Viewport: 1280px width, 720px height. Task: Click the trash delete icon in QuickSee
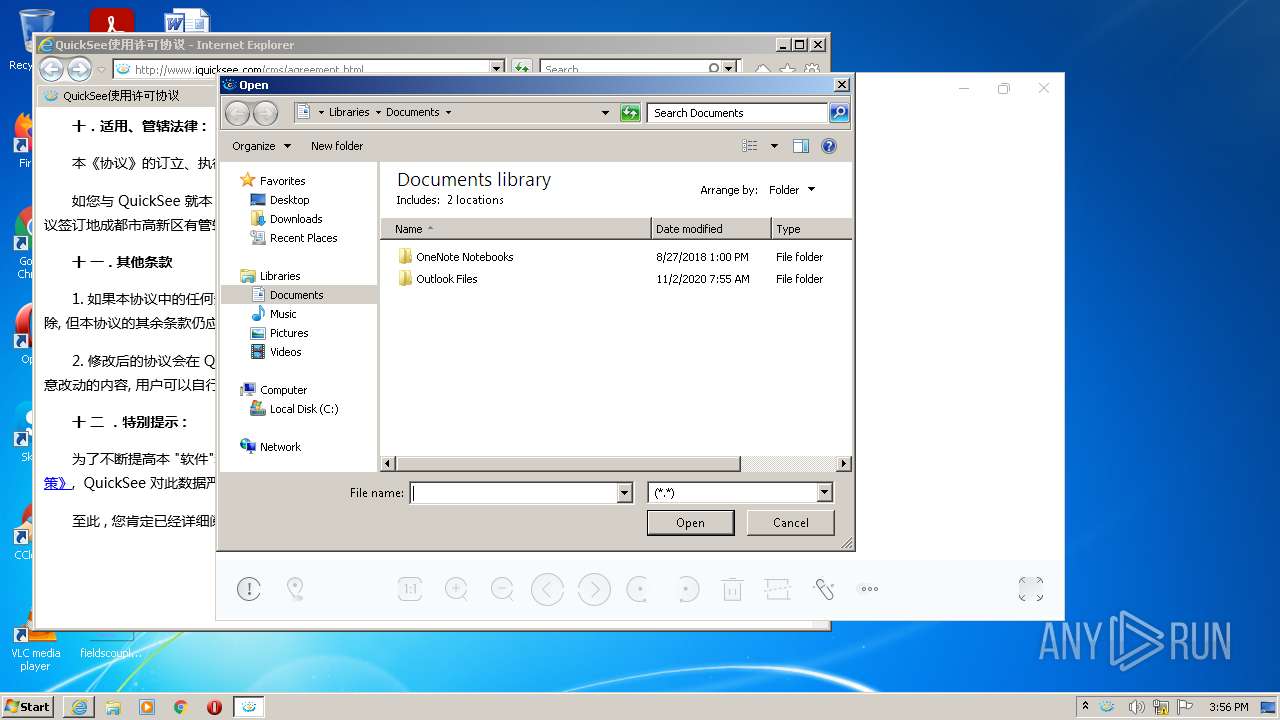click(732, 589)
